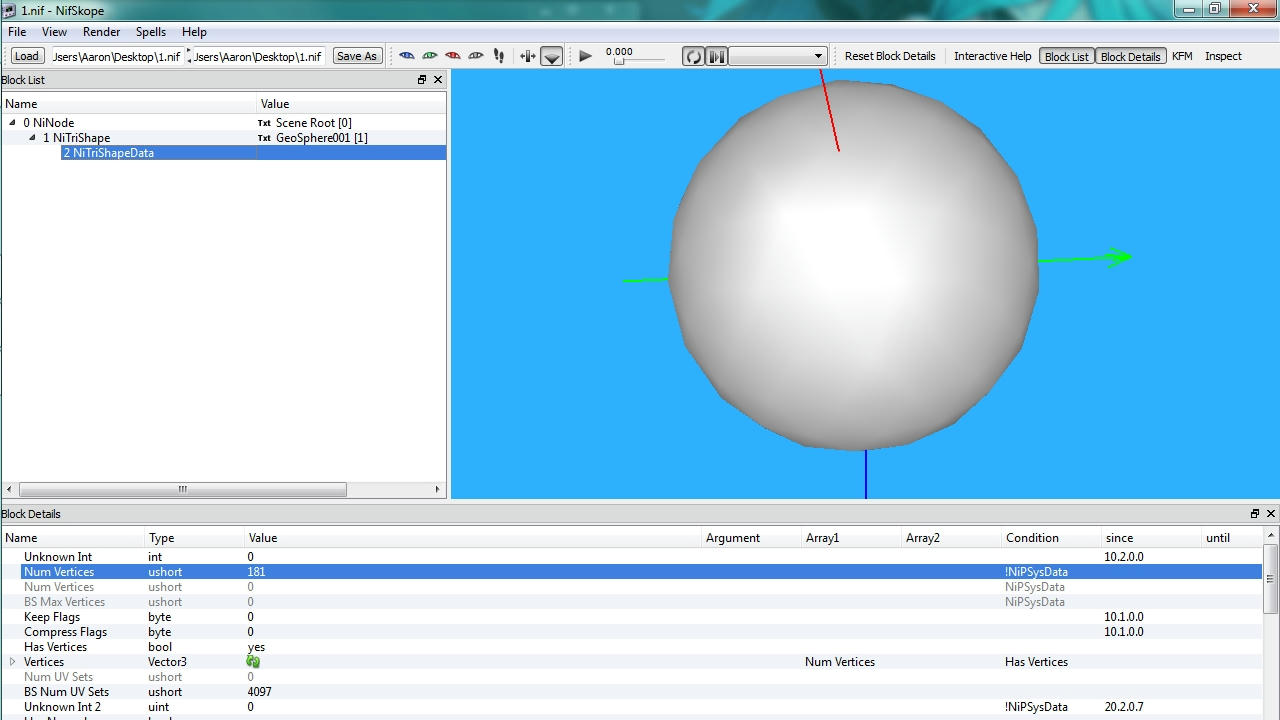Click the save file path field
Screen dimensions: 1280x720
pos(258,56)
